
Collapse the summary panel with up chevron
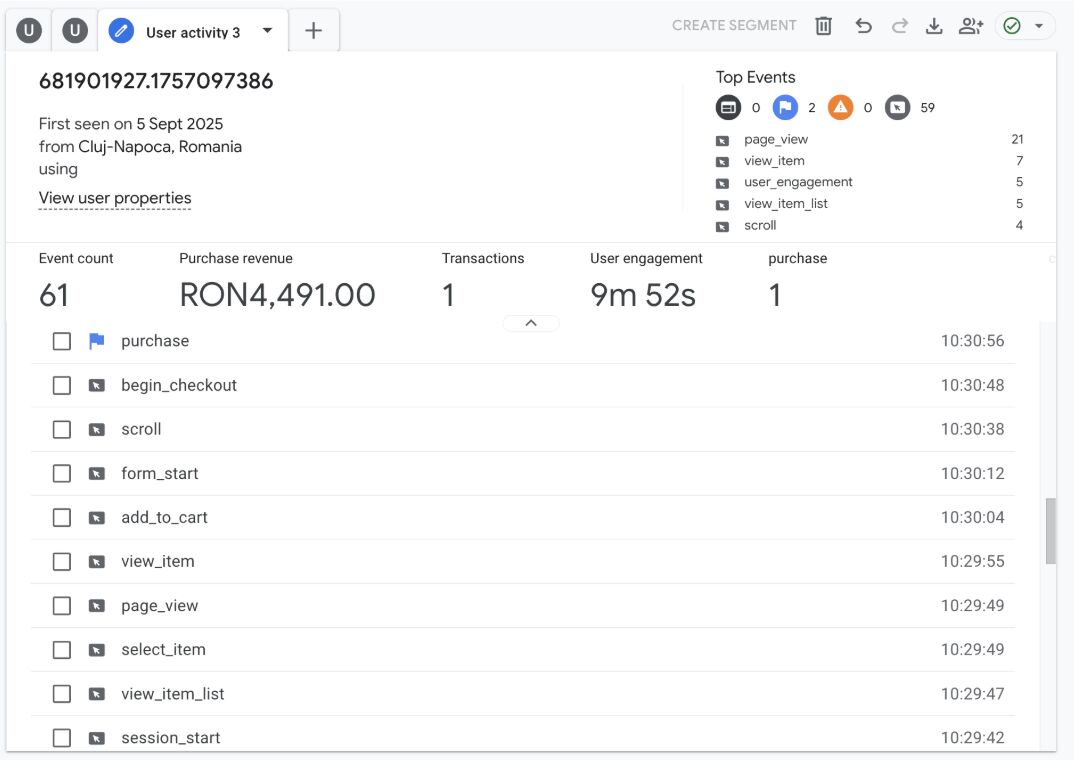point(531,323)
